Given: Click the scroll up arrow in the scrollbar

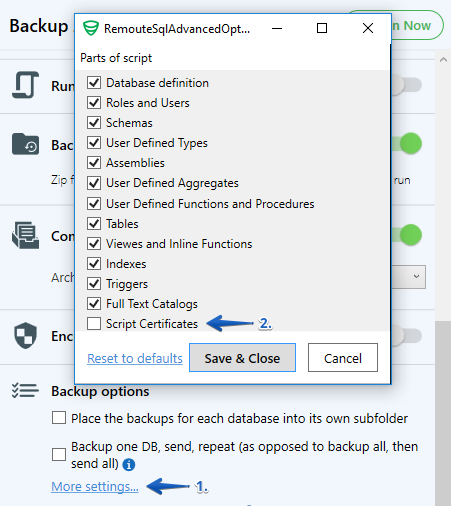Looking at the screenshot, I should click(443, 60).
